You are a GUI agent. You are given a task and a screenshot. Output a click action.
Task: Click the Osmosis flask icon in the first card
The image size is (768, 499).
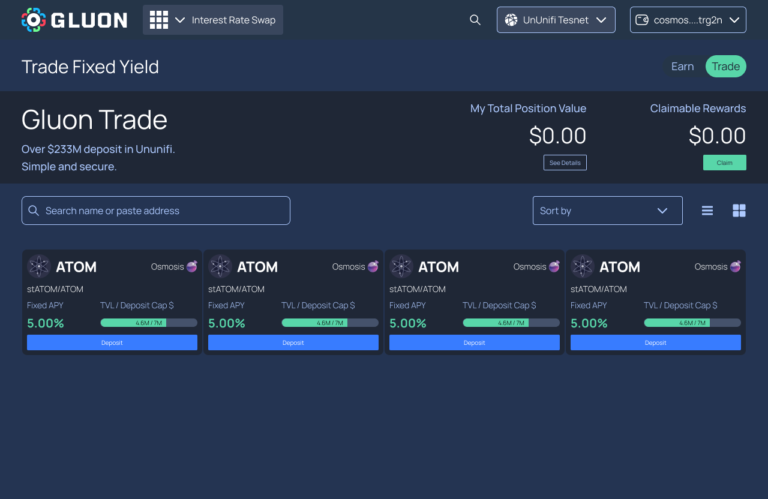click(x=192, y=266)
